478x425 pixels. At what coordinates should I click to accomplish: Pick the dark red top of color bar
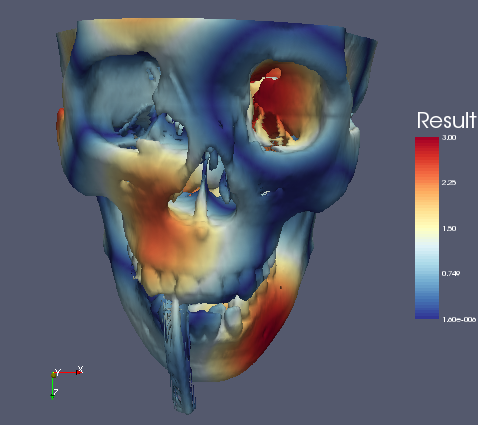(x=427, y=142)
